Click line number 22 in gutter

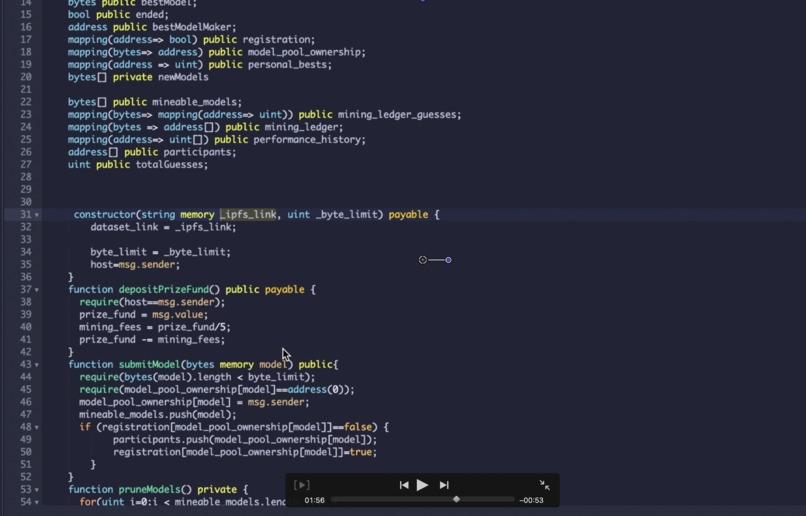[x=26, y=102]
